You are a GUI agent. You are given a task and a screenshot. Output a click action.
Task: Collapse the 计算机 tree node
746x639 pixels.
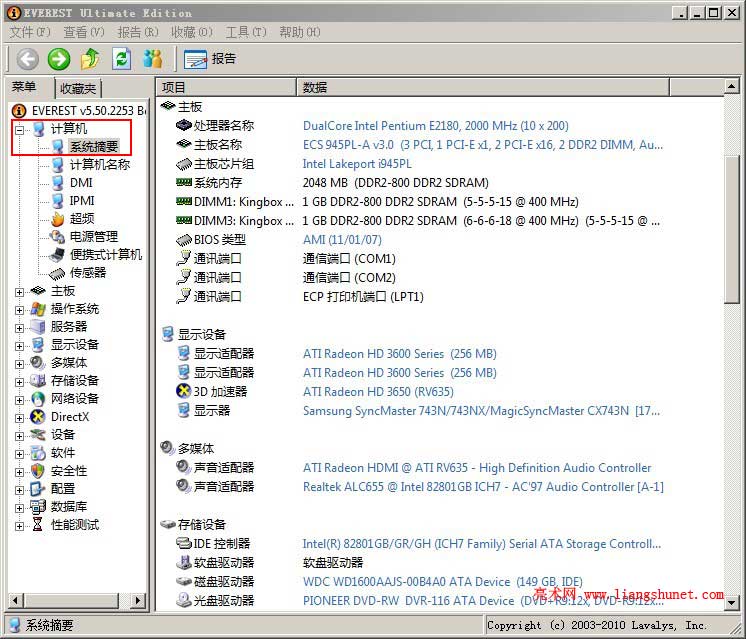pyautogui.click(x=20, y=129)
